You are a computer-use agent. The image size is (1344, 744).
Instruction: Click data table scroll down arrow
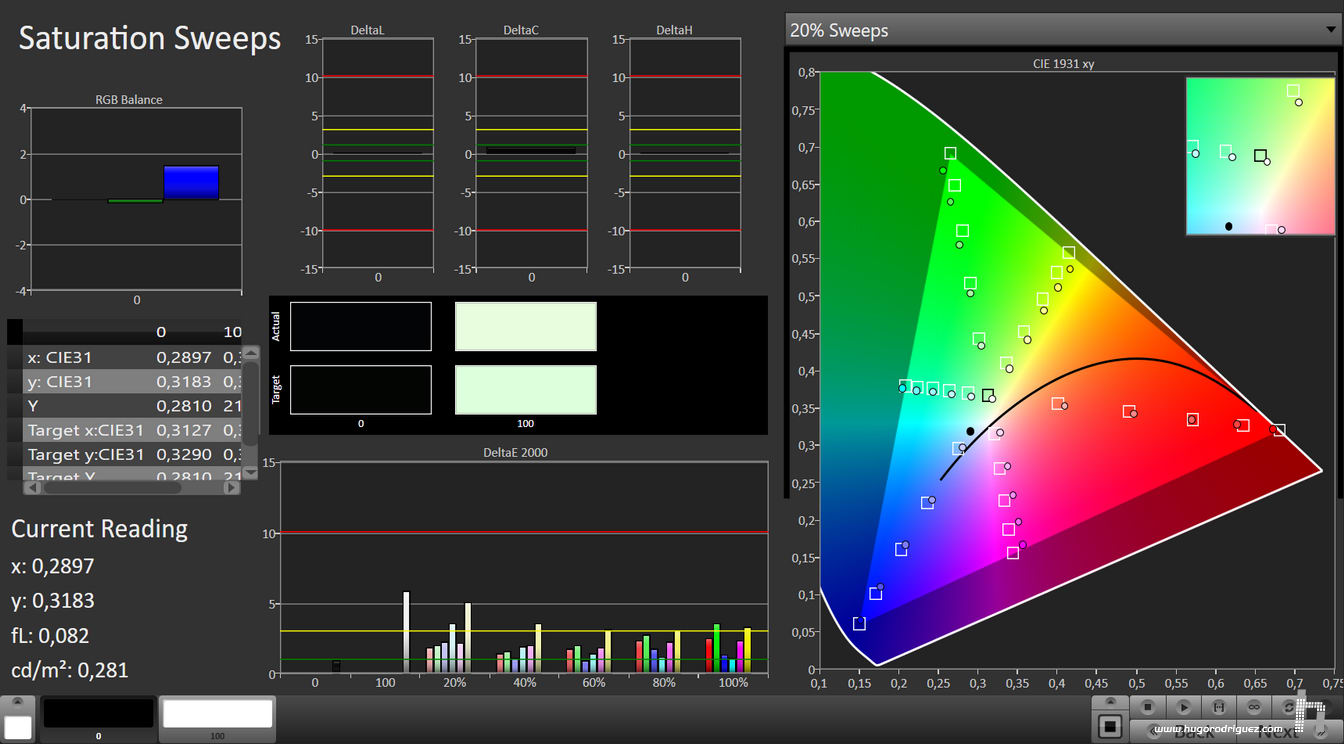[250, 473]
